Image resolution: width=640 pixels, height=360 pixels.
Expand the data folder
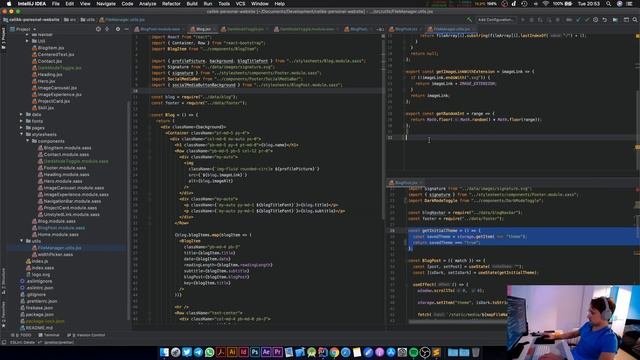[21, 114]
